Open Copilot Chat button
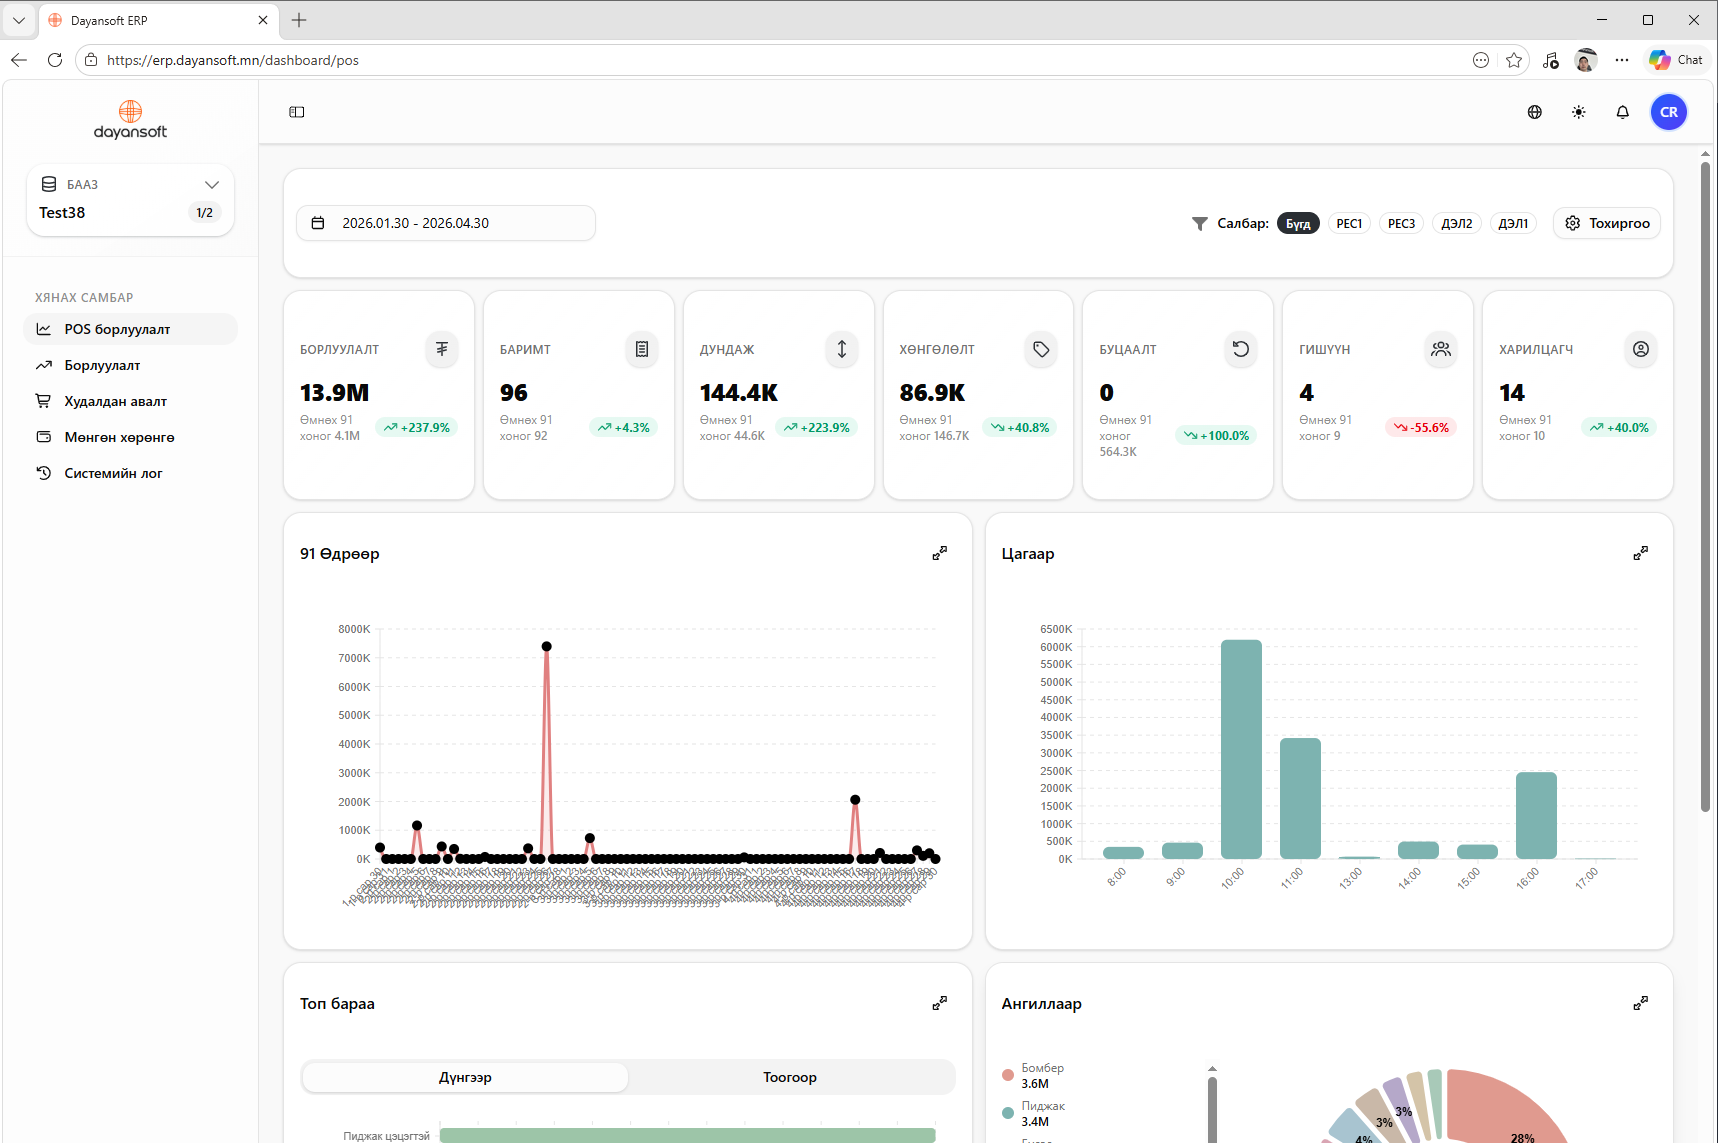 click(x=1677, y=60)
